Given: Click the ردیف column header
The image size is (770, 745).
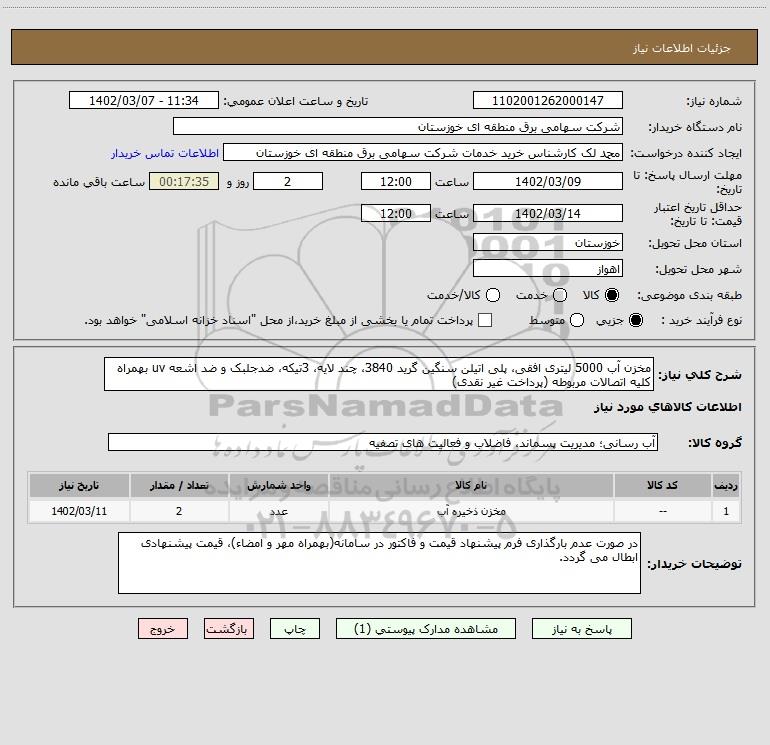Looking at the screenshot, I should 726,485.
